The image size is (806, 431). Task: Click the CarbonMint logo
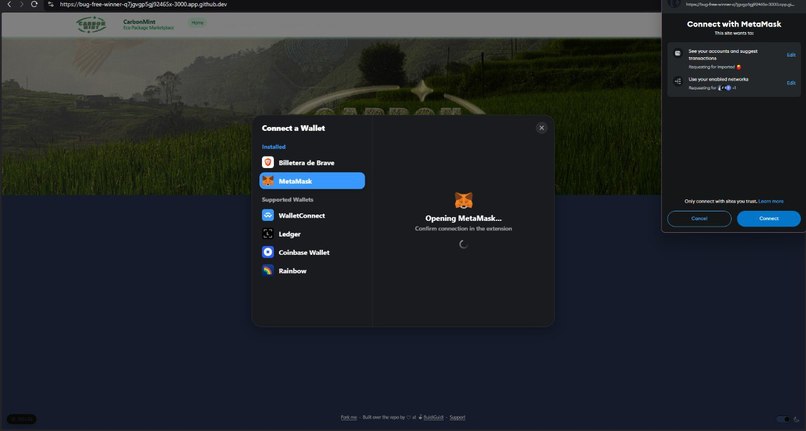tap(91, 24)
